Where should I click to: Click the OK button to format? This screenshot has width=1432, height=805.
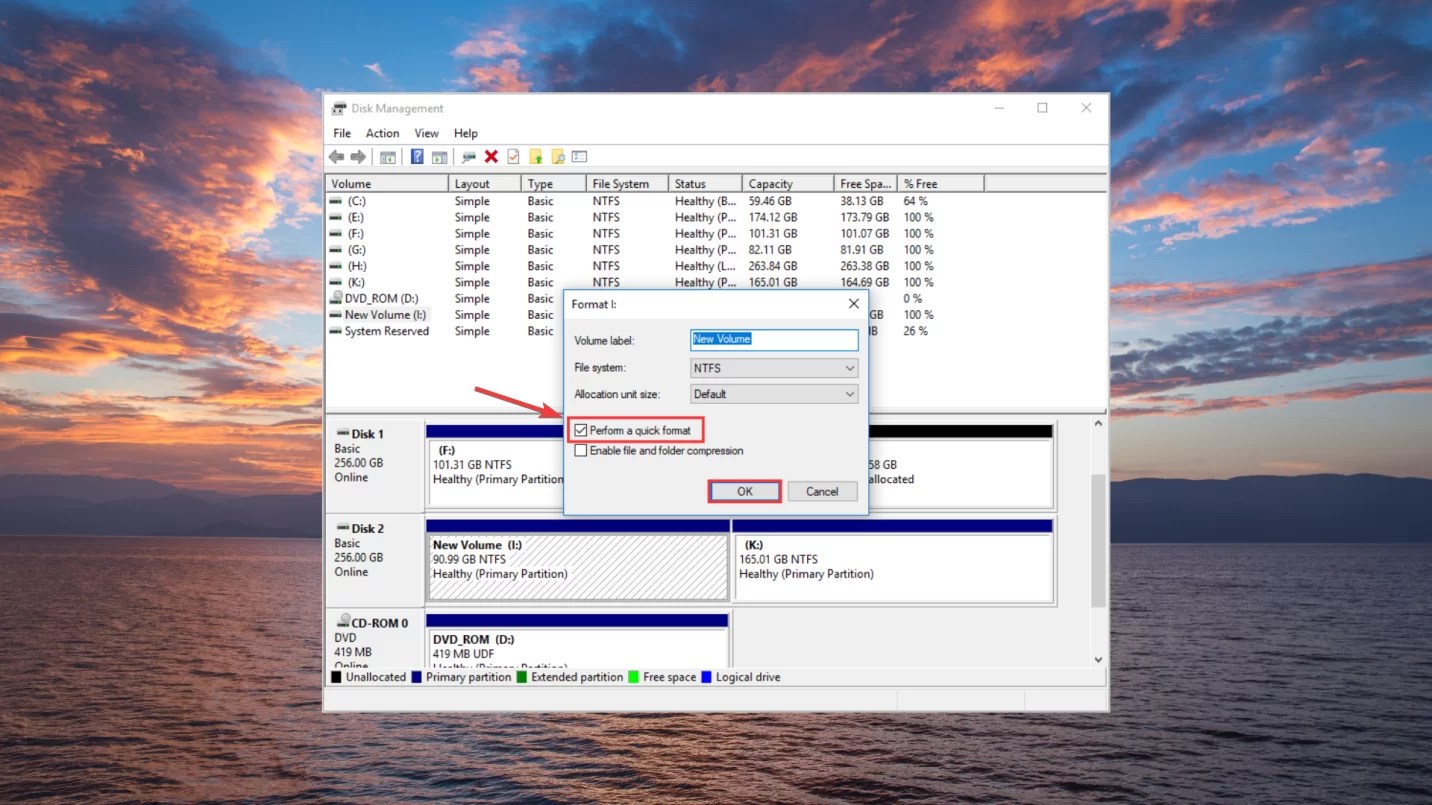point(744,491)
